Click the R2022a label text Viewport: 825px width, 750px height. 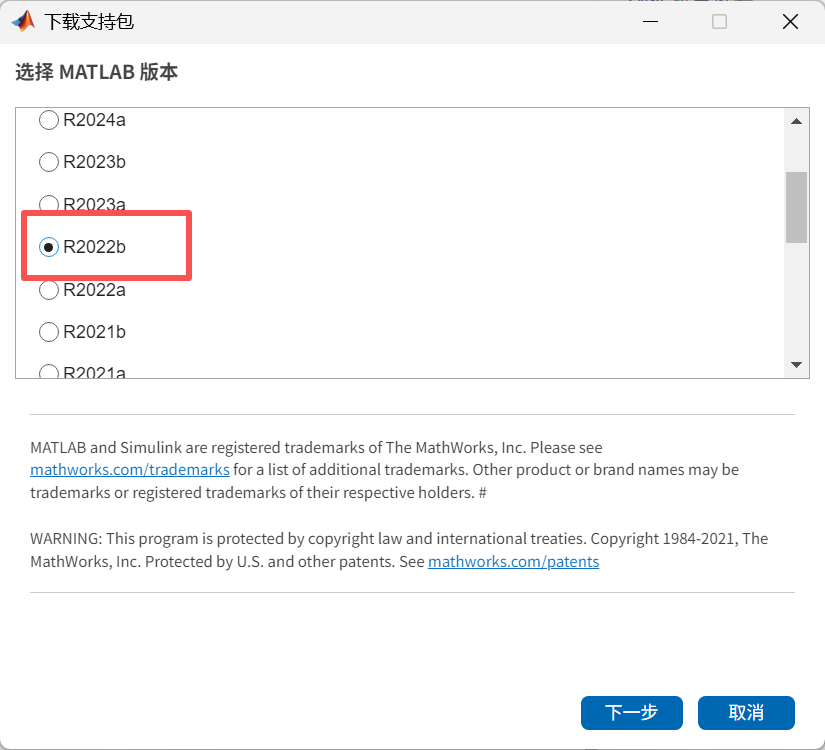pyautogui.click(x=94, y=289)
